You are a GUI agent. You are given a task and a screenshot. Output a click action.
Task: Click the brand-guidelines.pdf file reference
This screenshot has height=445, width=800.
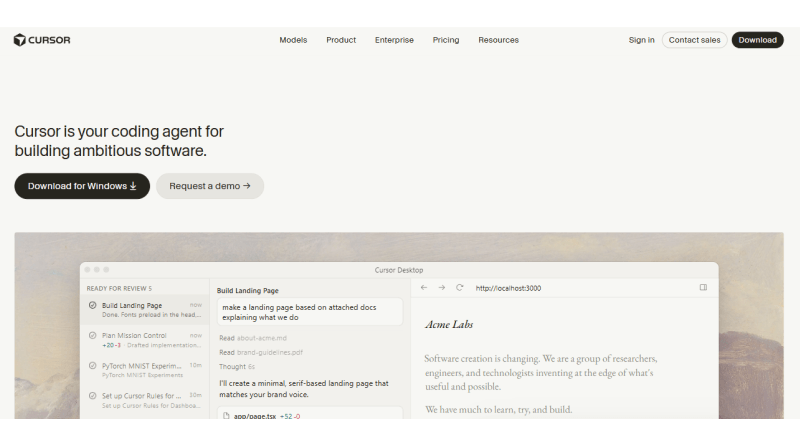coord(269,352)
